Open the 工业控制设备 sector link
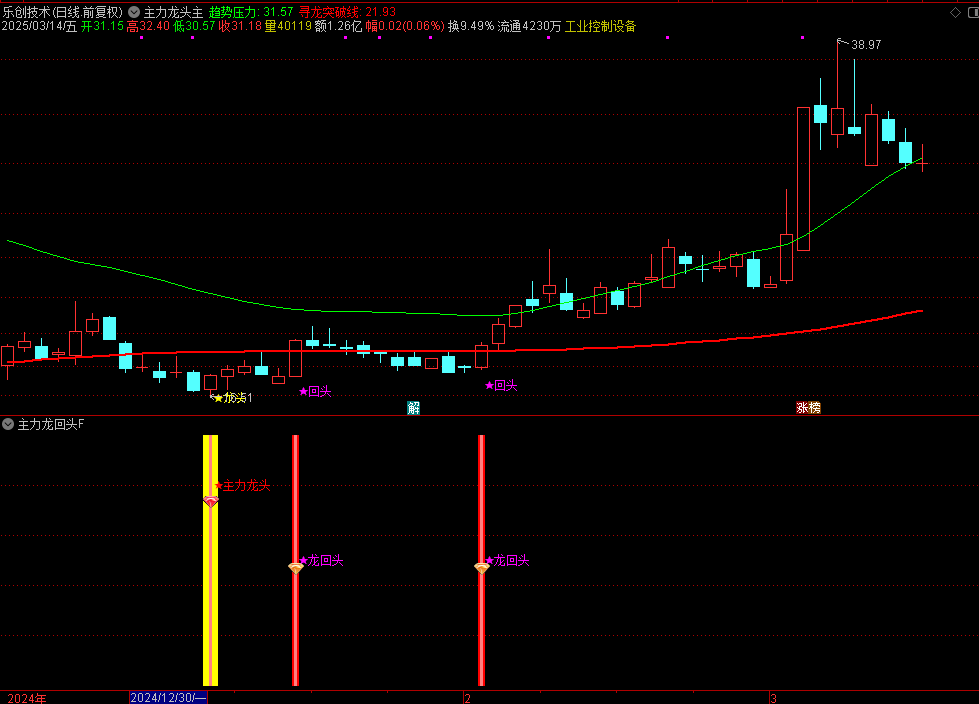979x704 pixels. coord(600,27)
